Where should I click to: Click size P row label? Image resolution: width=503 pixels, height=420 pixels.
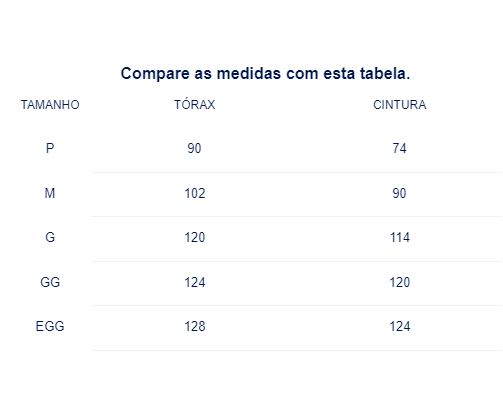pyautogui.click(x=50, y=148)
